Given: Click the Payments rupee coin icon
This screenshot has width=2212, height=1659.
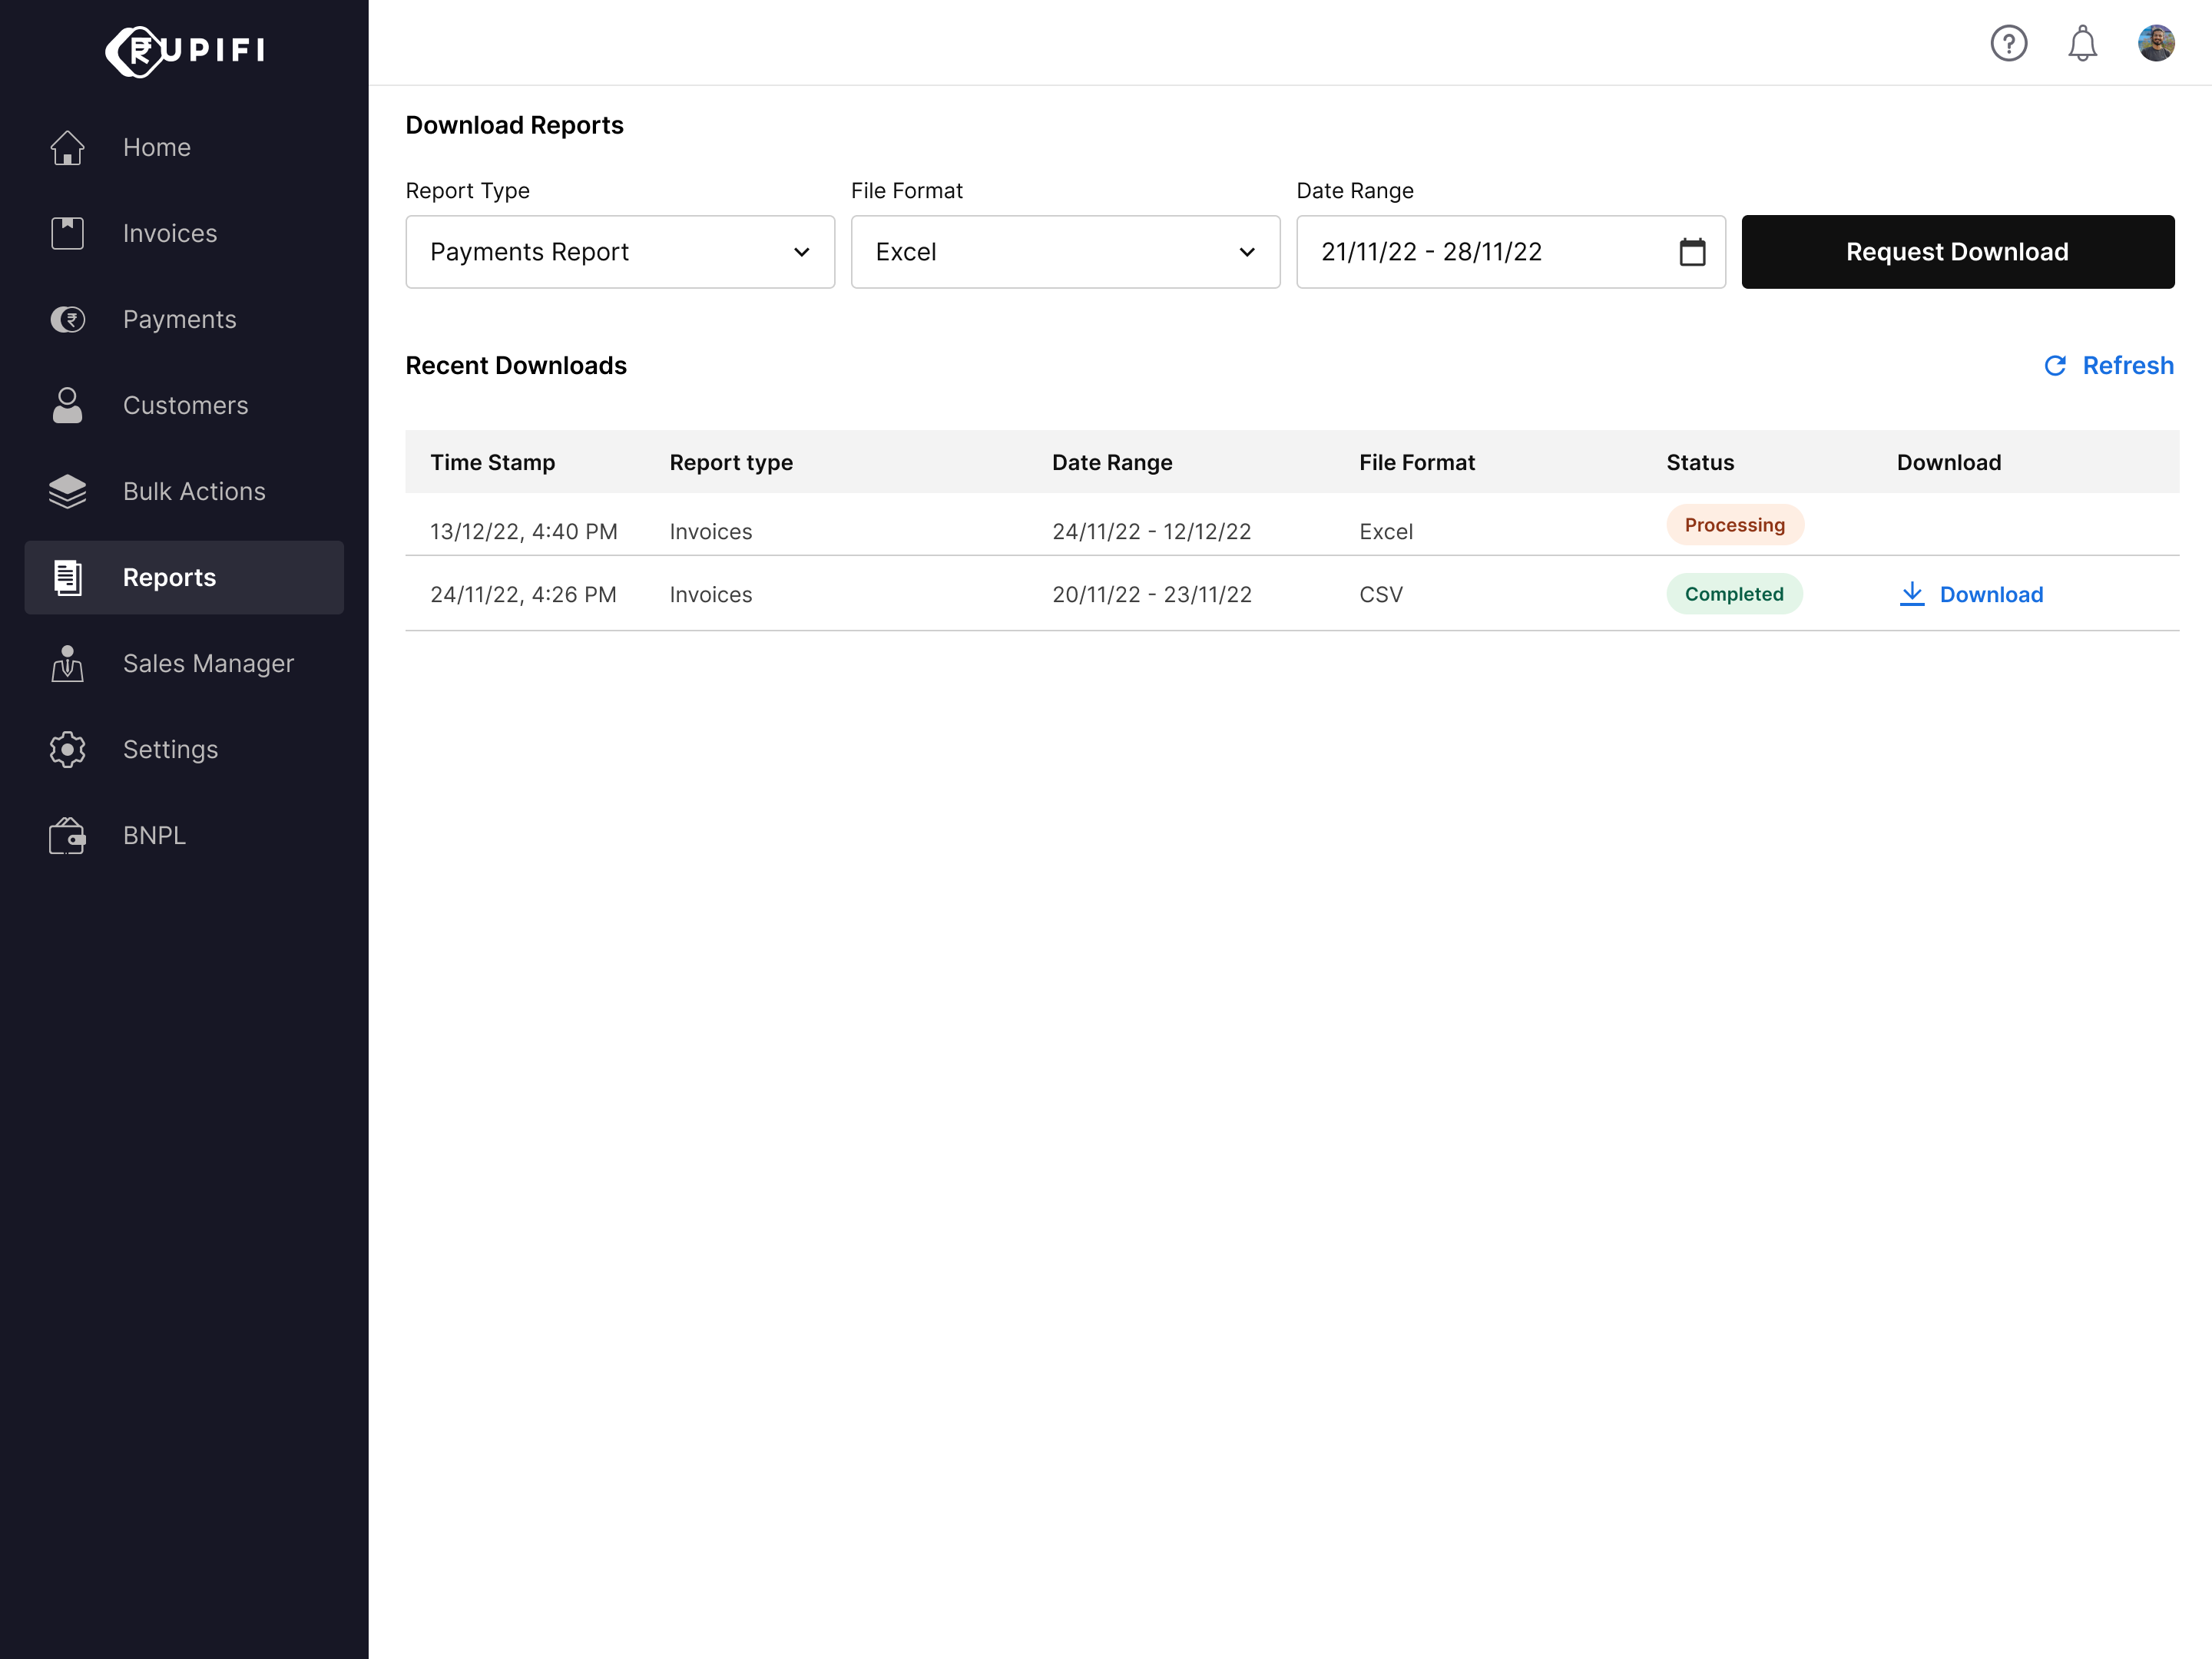Looking at the screenshot, I should click(x=67, y=320).
